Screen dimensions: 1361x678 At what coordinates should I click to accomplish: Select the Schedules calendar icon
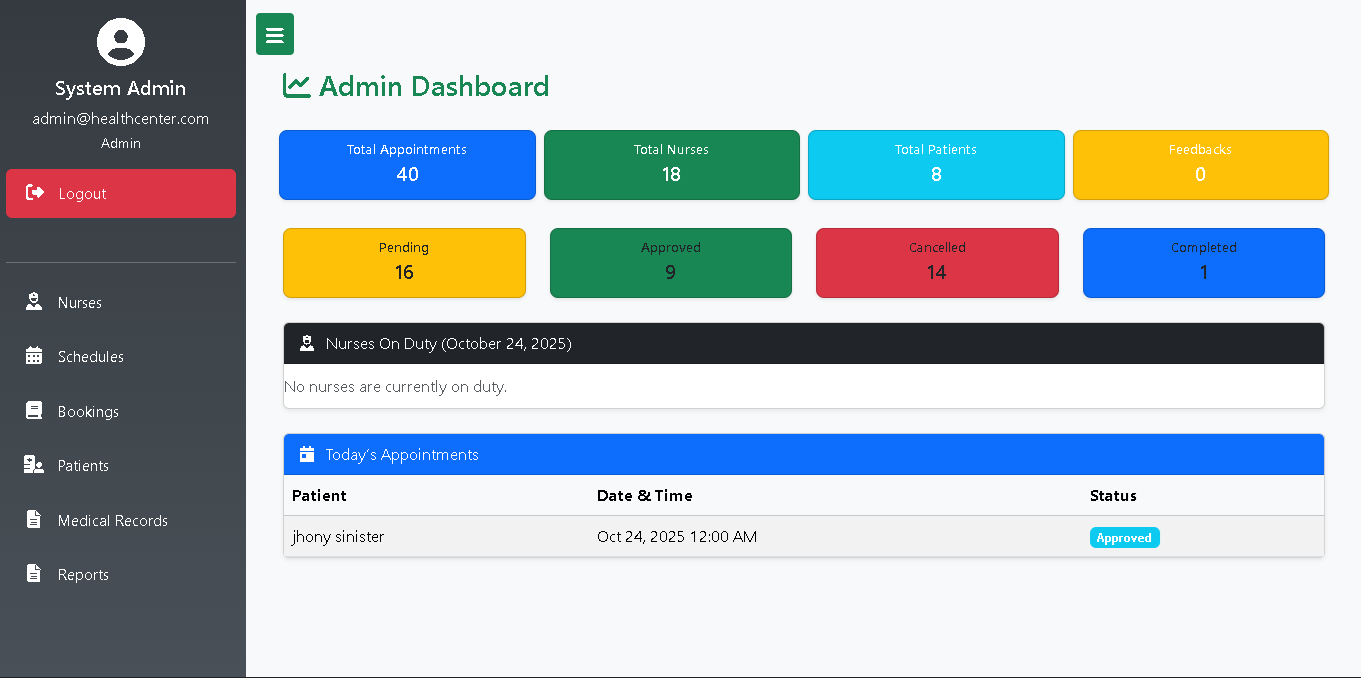pos(35,356)
